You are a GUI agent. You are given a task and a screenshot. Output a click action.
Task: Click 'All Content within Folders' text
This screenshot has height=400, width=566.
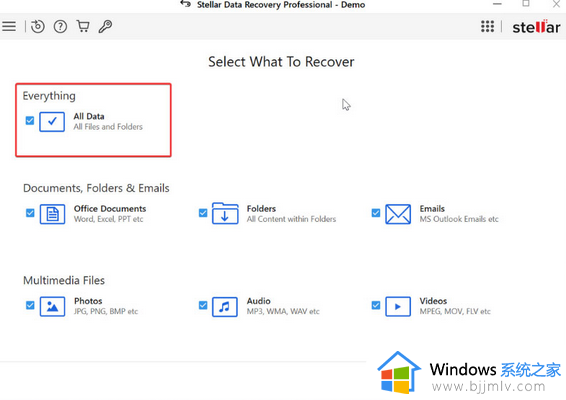tap(292, 219)
